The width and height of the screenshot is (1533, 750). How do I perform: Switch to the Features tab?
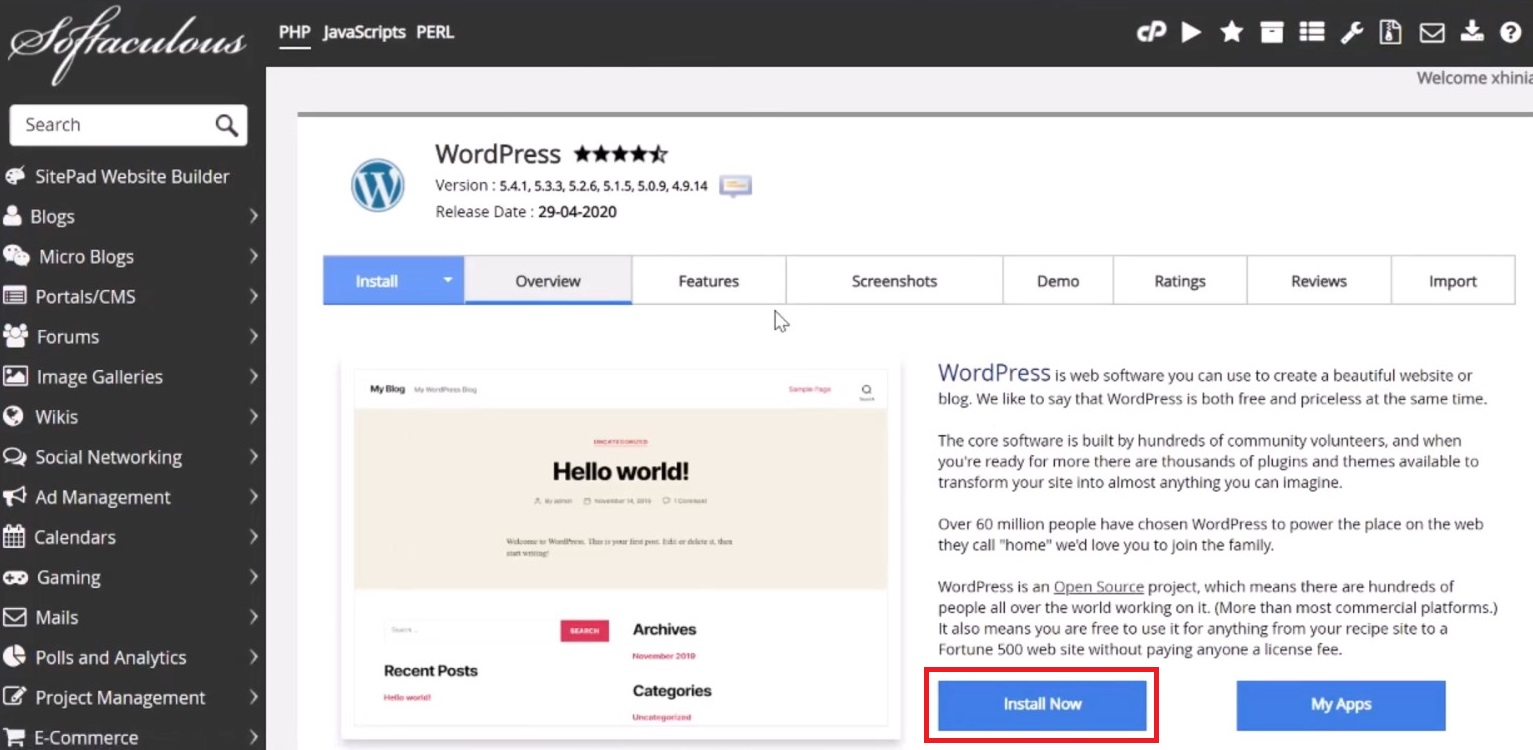tap(709, 281)
